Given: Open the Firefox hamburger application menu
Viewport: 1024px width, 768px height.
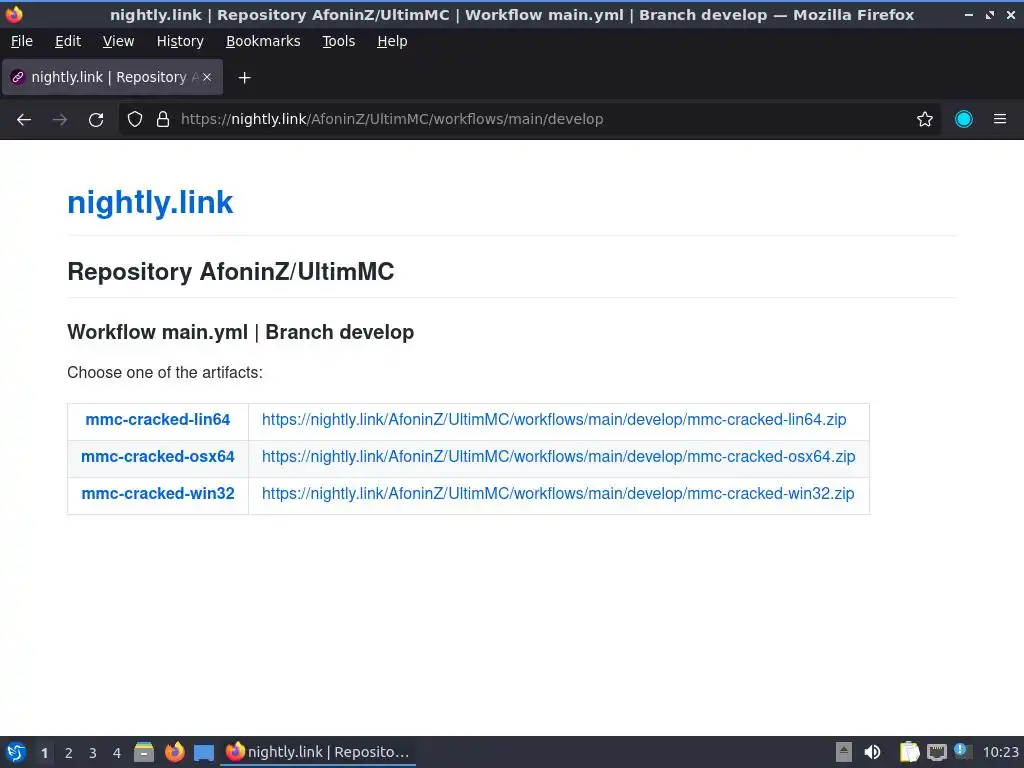Looking at the screenshot, I should (x=1000, y=120).
